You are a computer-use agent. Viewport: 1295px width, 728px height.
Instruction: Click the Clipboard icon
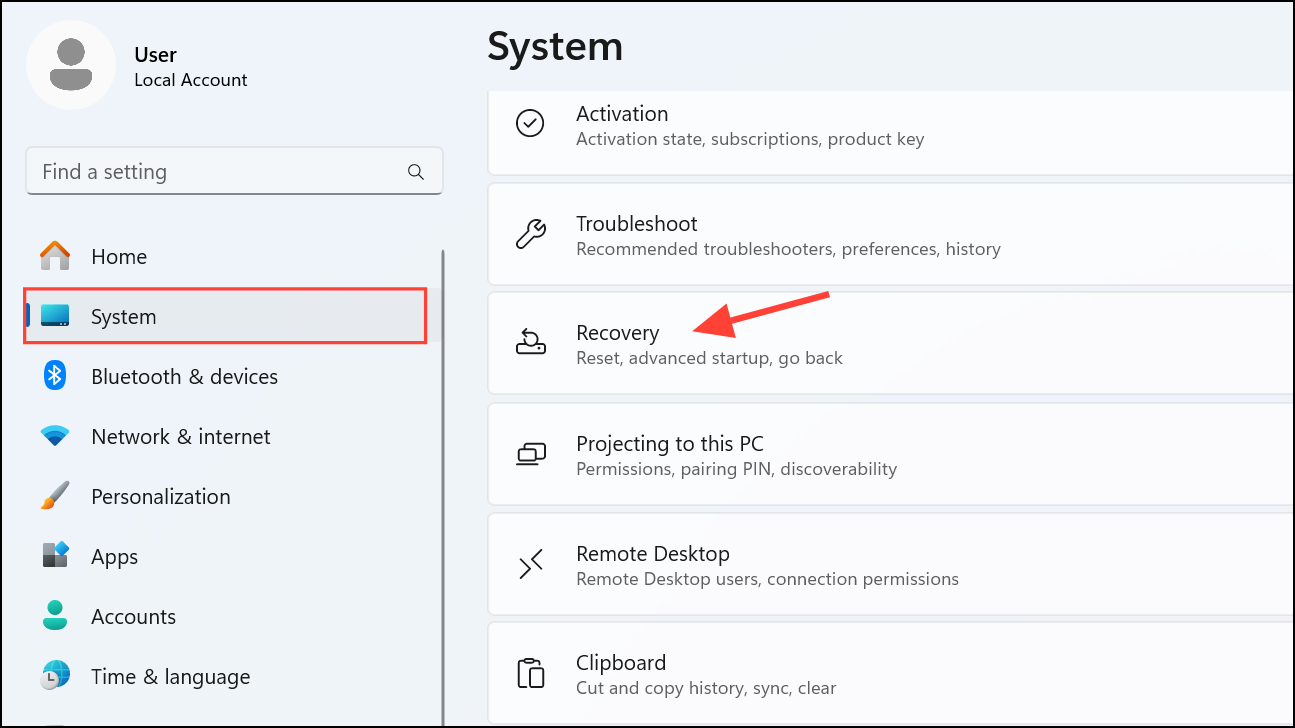click(x=530, y=673)
